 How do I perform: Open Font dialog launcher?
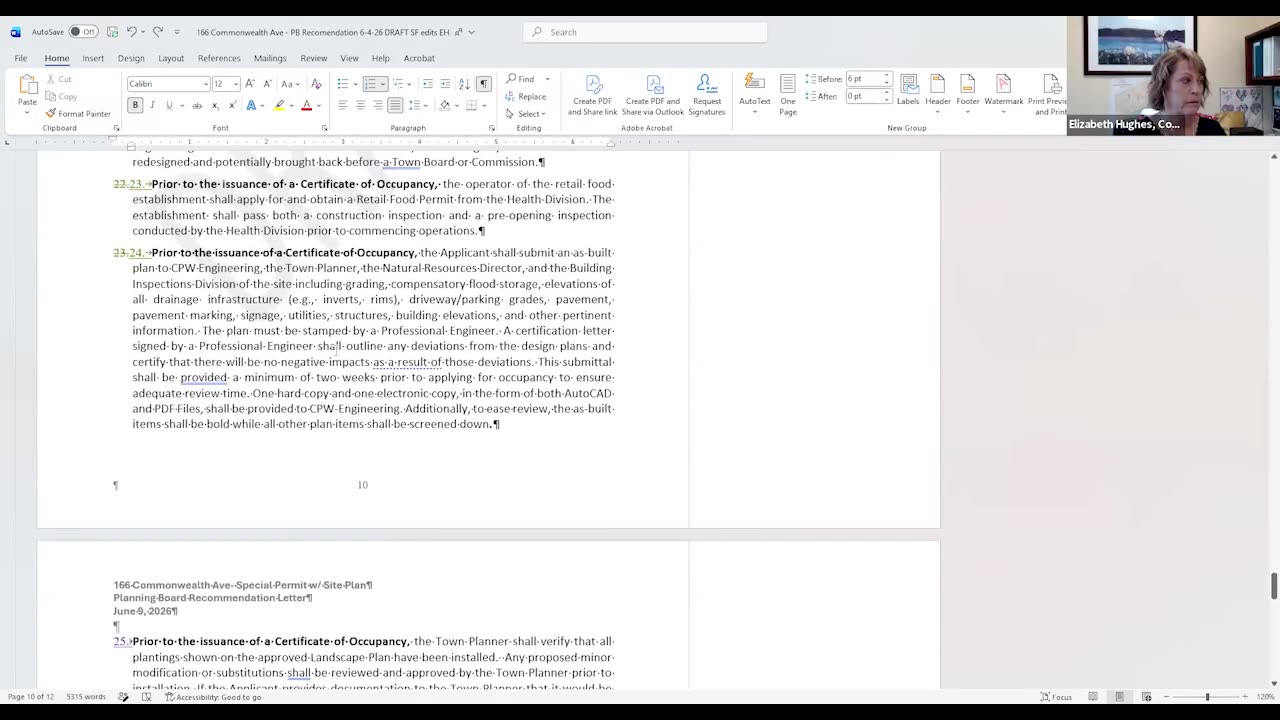point(324,128)
